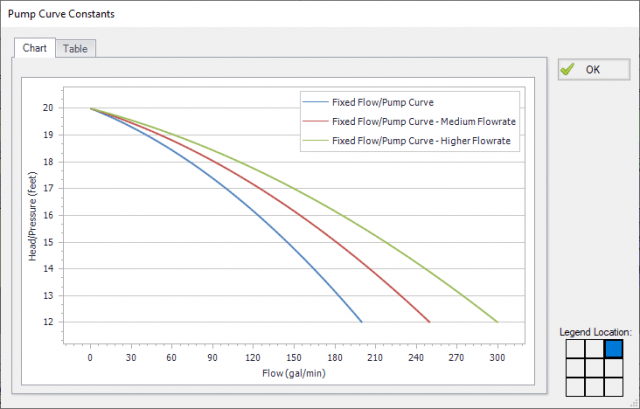Click the y-axis value 20

pyautogui.click(x=48, y=108)
